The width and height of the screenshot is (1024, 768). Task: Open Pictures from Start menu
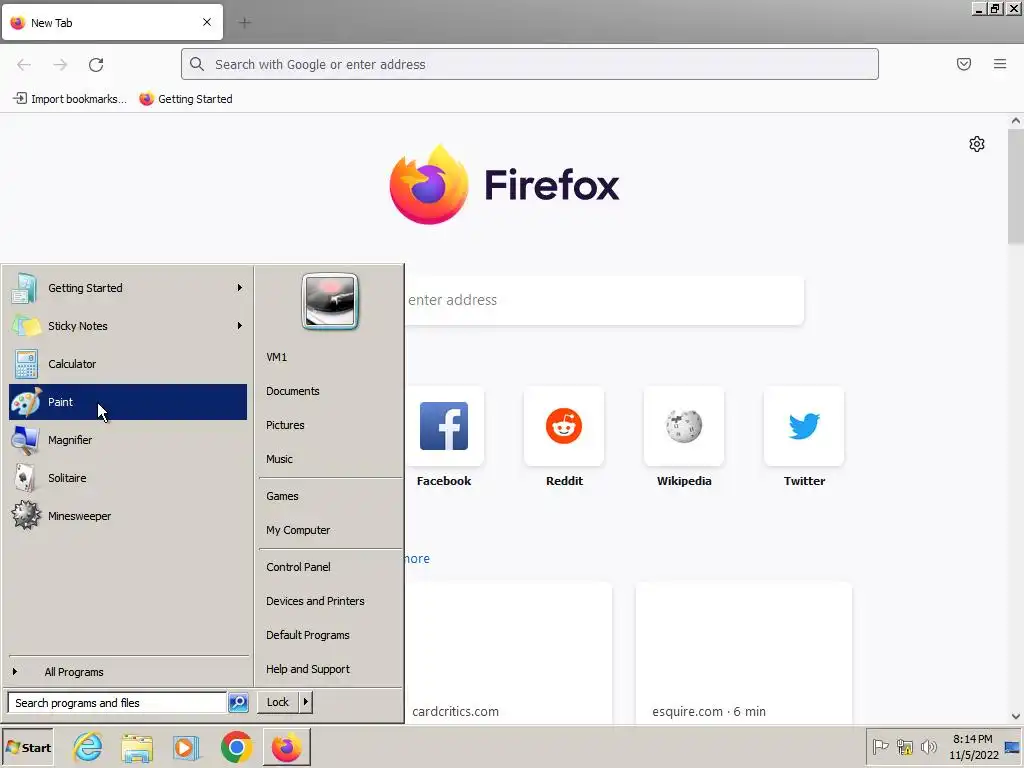click(x=328, y=425)
